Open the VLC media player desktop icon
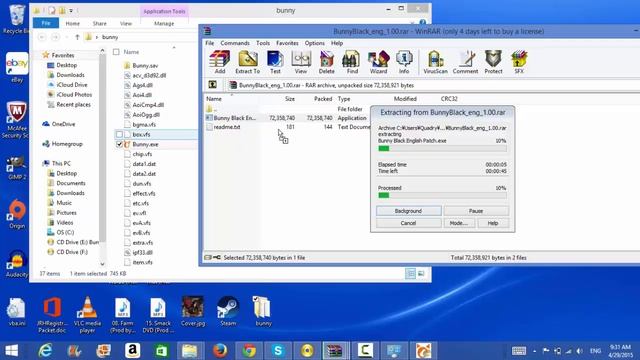The image size is (640, 360). coord(87,314)
